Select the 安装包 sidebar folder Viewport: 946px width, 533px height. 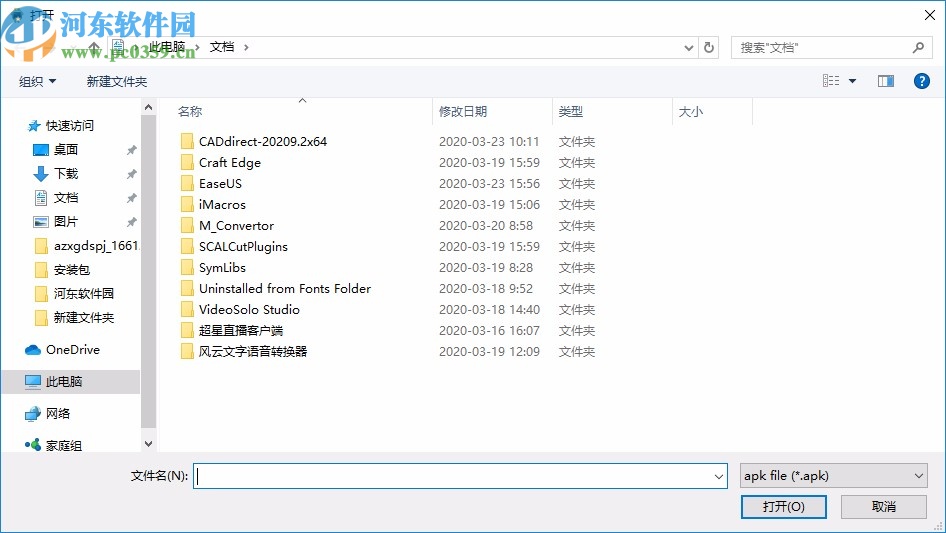[72, 269]
